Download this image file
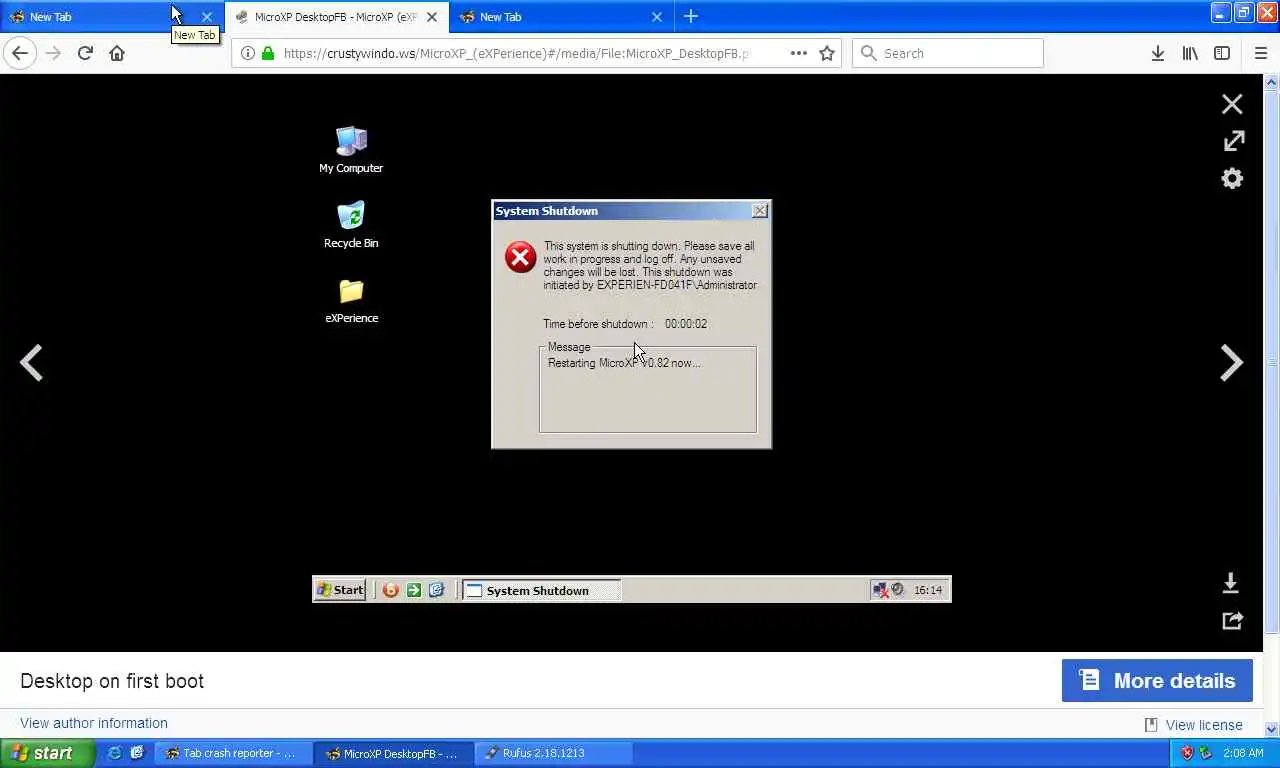The image size is (1280, 768). pos(1231,583)
